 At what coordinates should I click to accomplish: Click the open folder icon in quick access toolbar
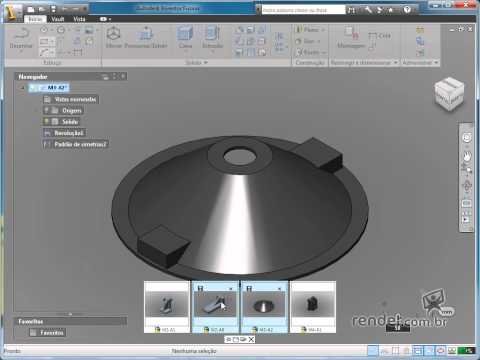click(42, 9)
